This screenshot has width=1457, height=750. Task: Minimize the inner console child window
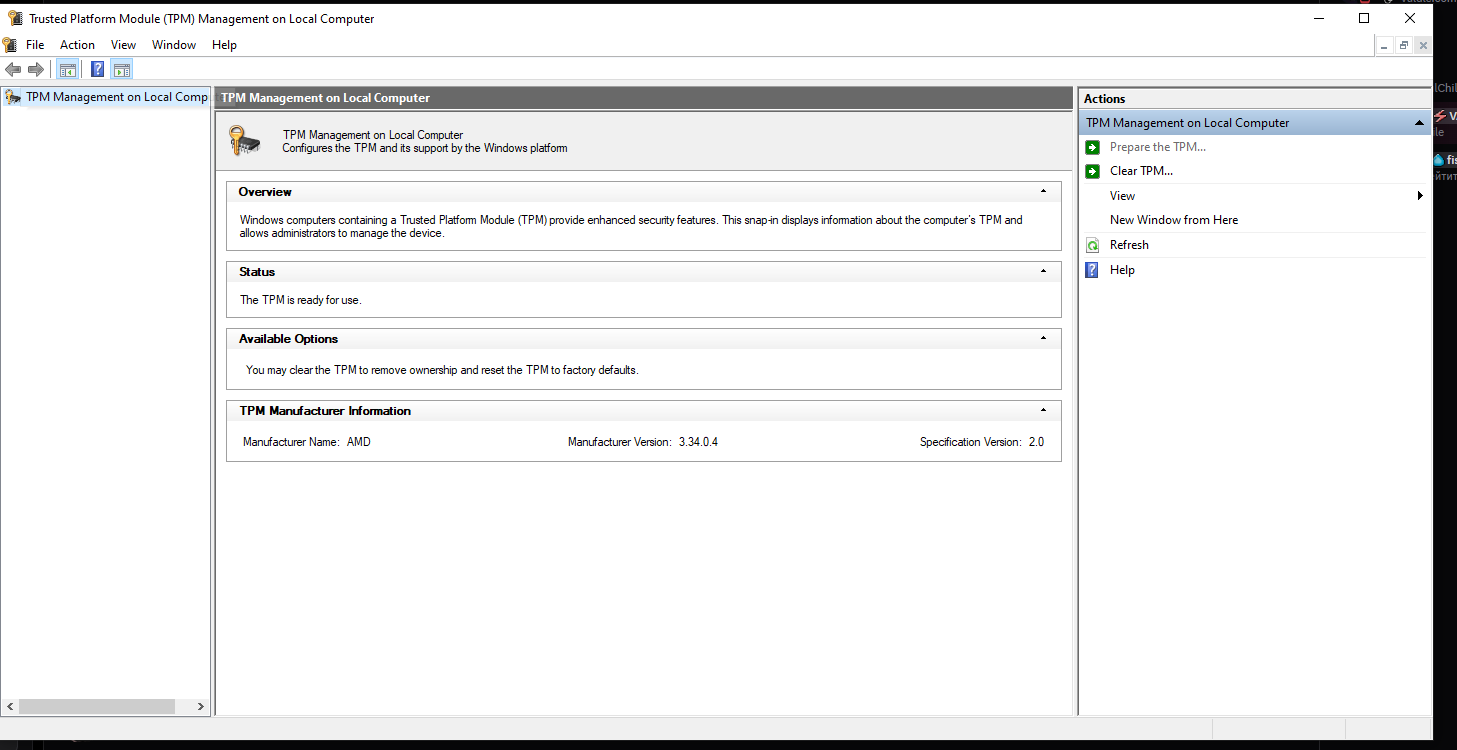tap(1384, 46)
